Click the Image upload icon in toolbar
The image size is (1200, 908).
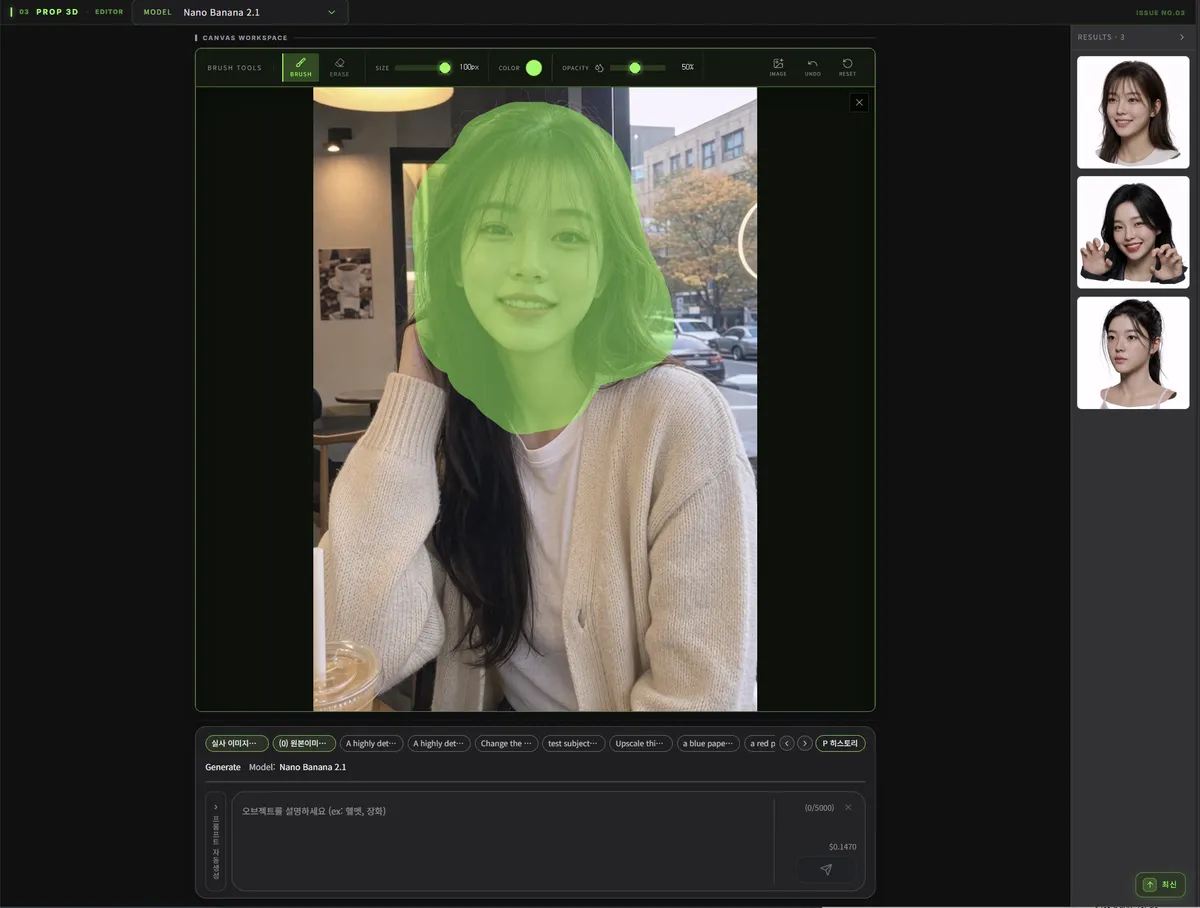pos(778,67)
